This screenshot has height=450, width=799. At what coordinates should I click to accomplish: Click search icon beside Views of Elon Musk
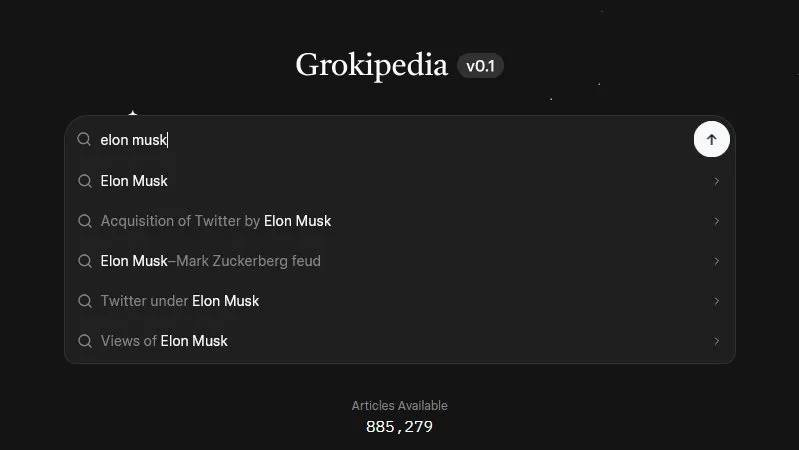tap(84, 341)
